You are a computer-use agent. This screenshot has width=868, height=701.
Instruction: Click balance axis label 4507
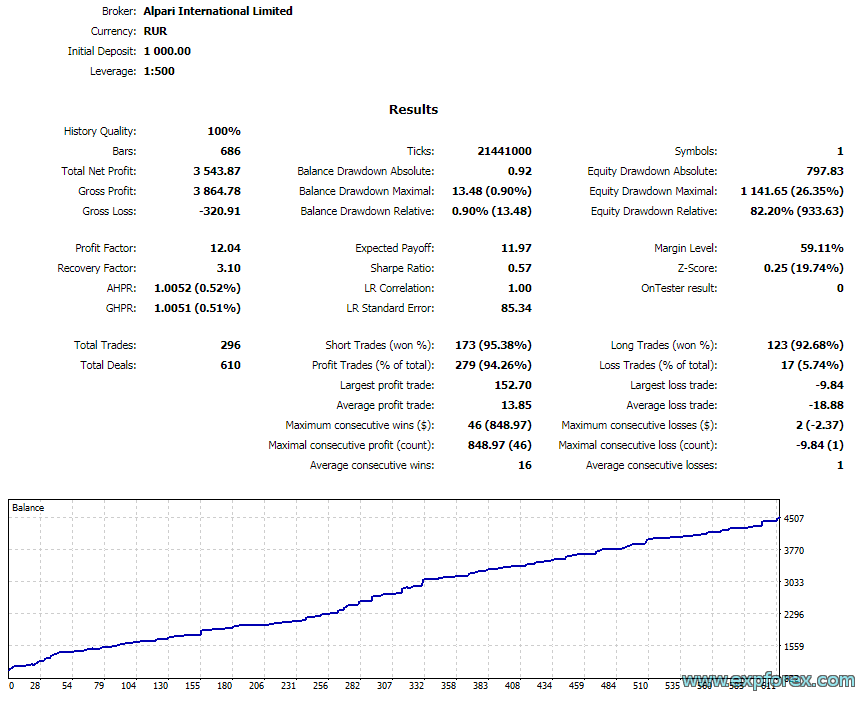click(794, 519)
